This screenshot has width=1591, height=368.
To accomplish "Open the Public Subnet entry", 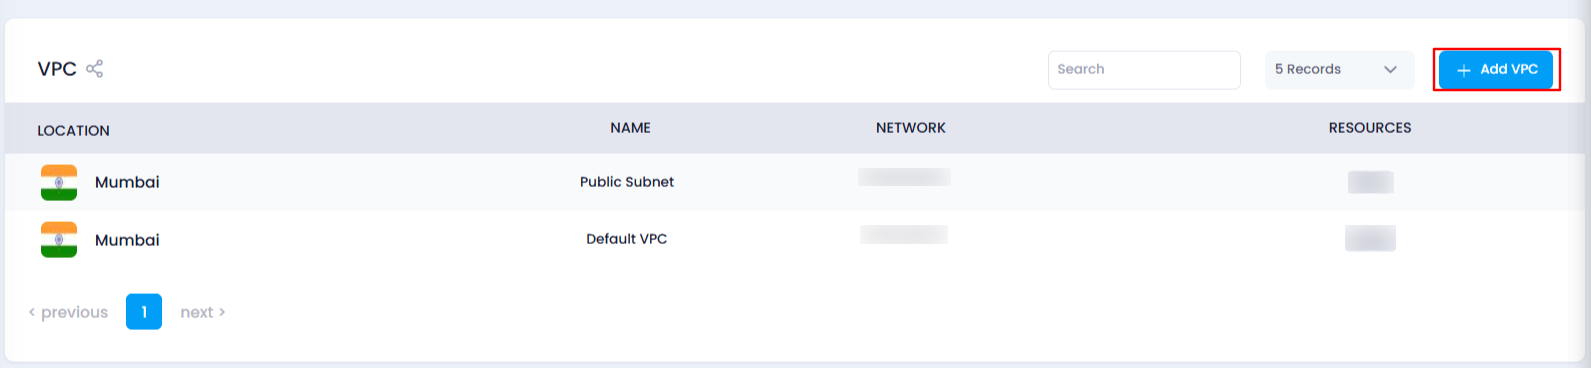I will click(627, 182).
